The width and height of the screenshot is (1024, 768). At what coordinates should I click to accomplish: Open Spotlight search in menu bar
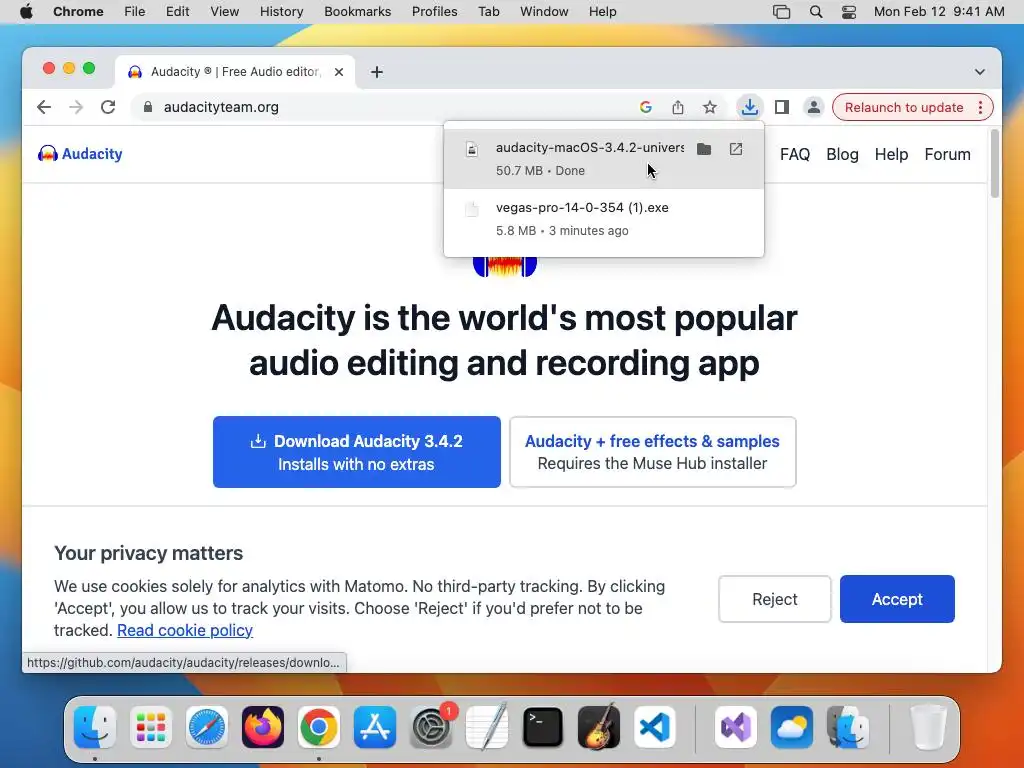(x=816, y=12)
